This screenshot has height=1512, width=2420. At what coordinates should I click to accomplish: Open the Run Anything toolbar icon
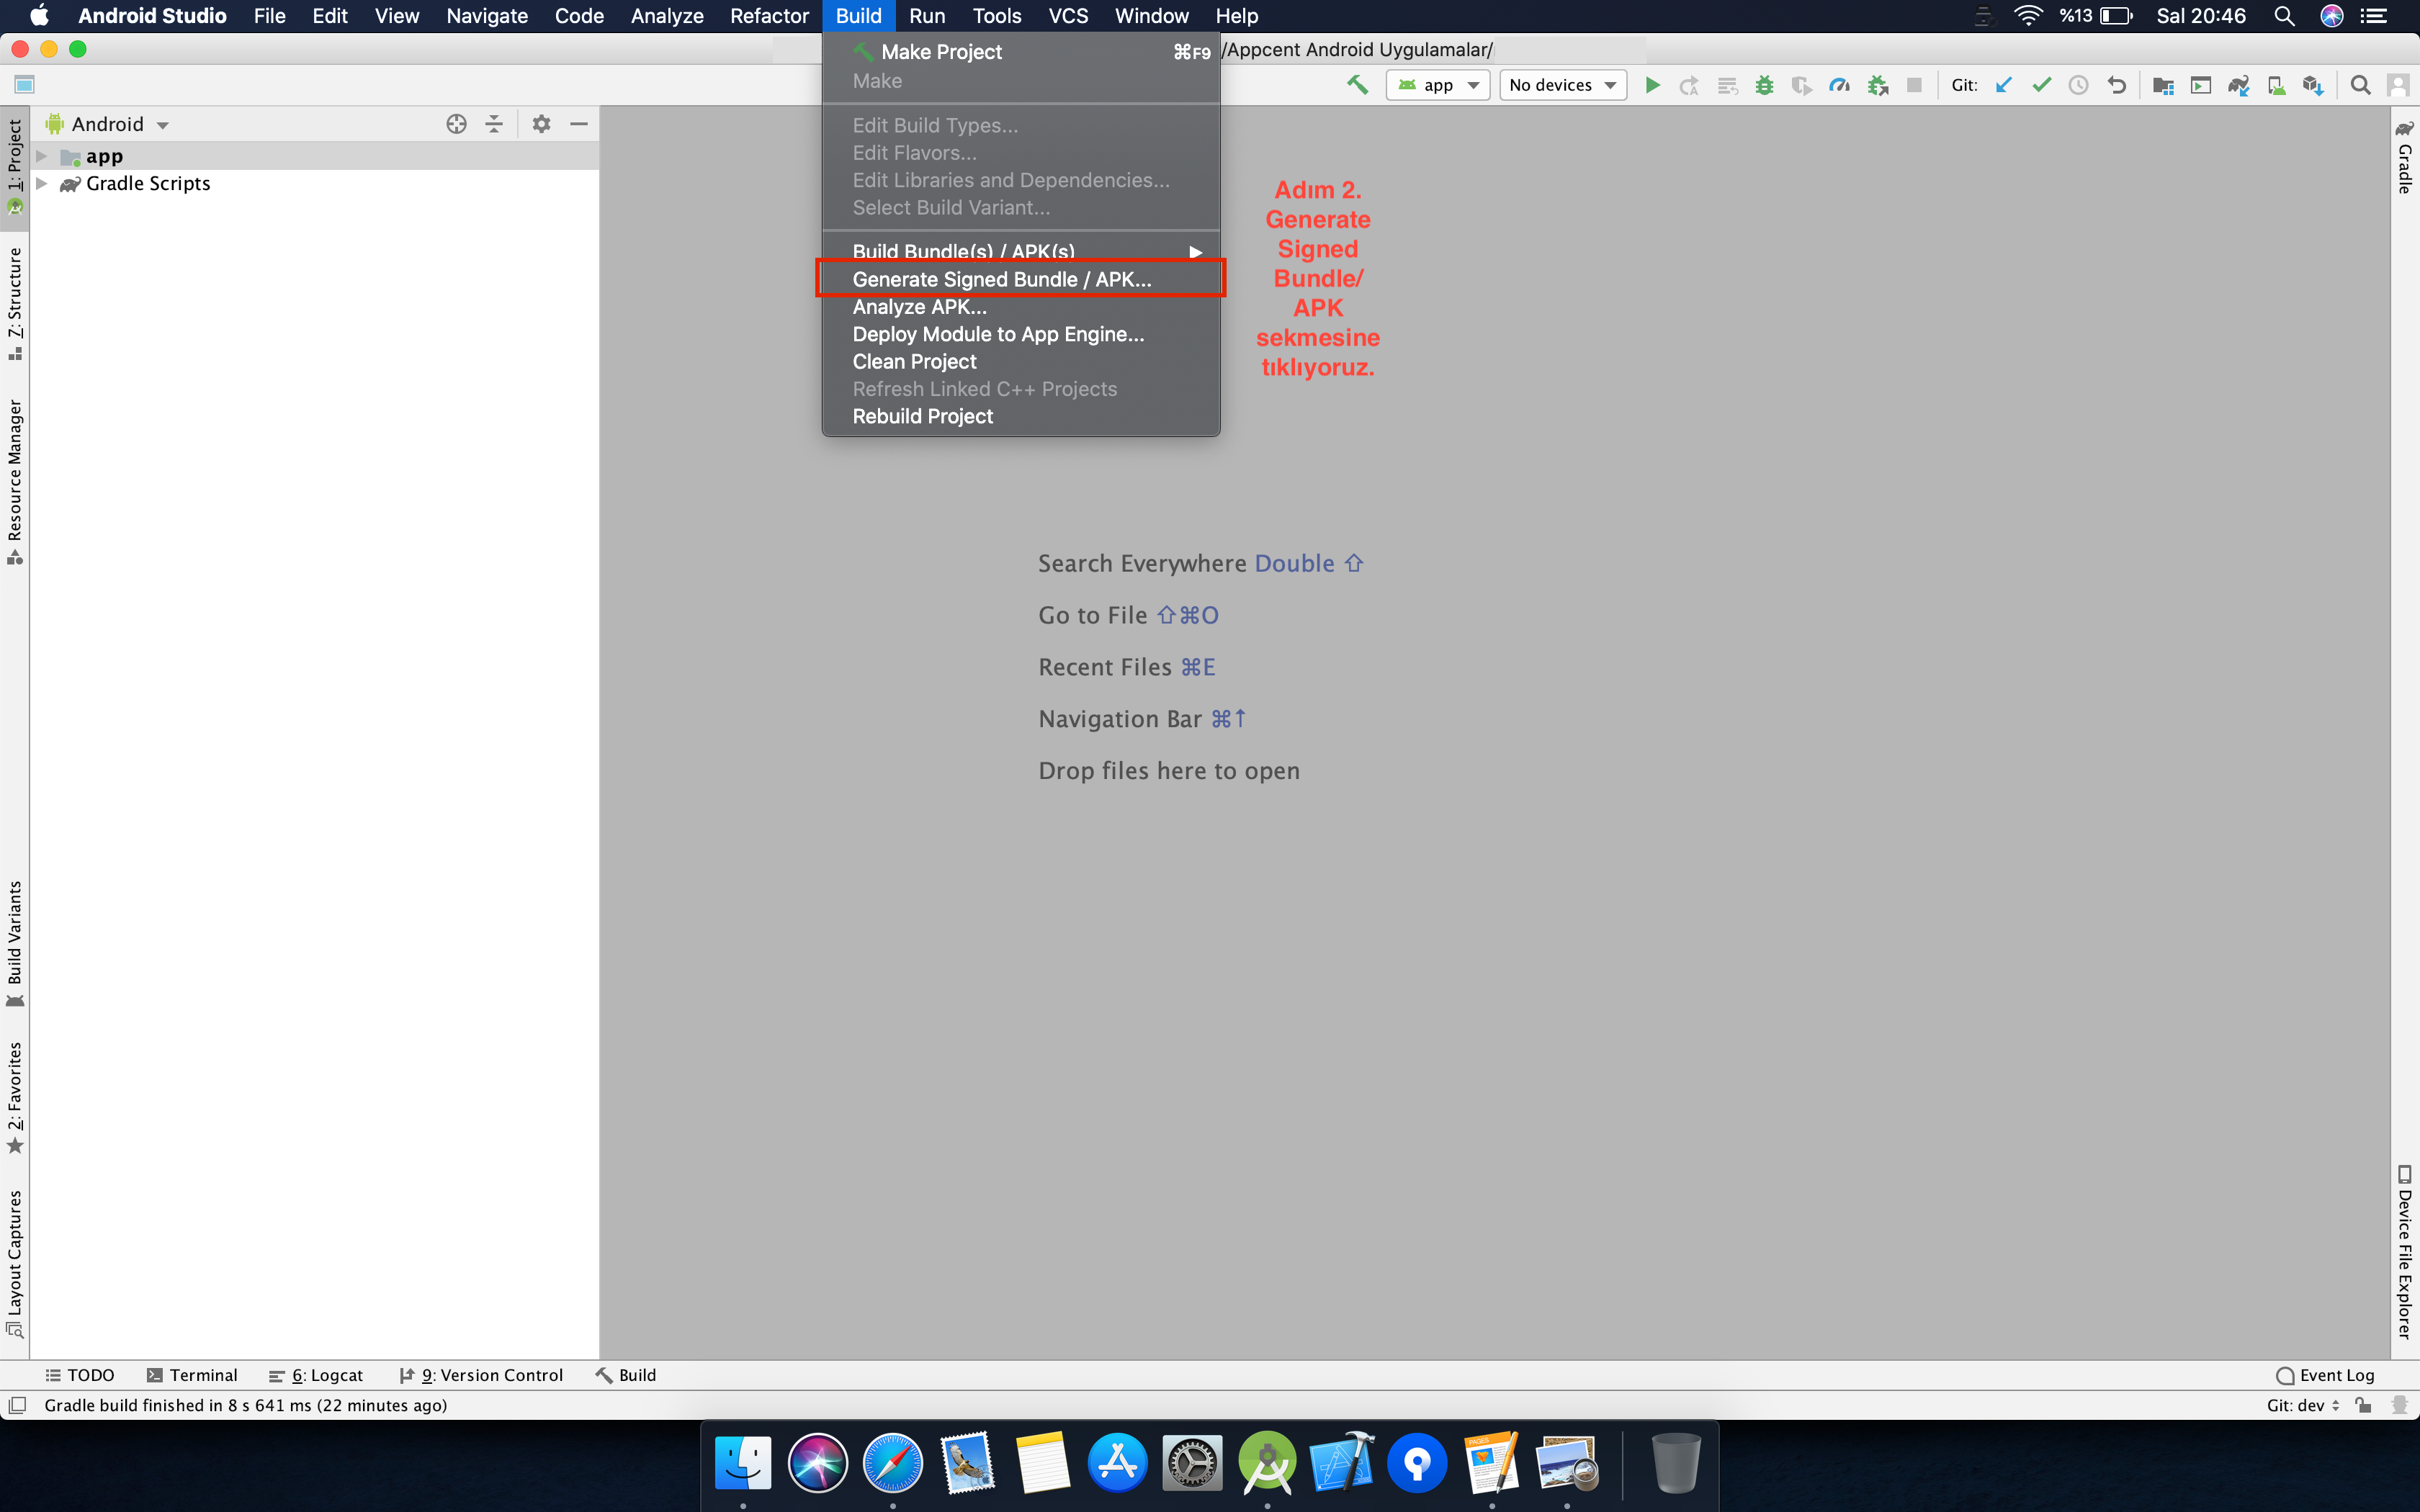point(2200,85)
